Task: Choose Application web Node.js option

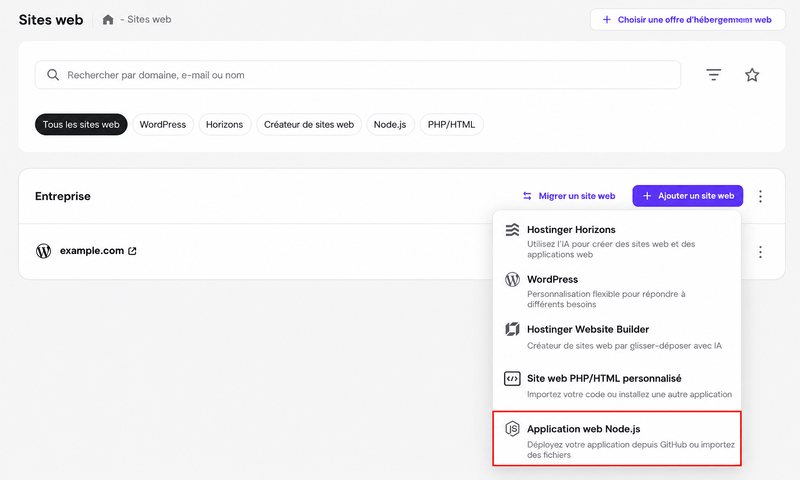Action: 617,439
